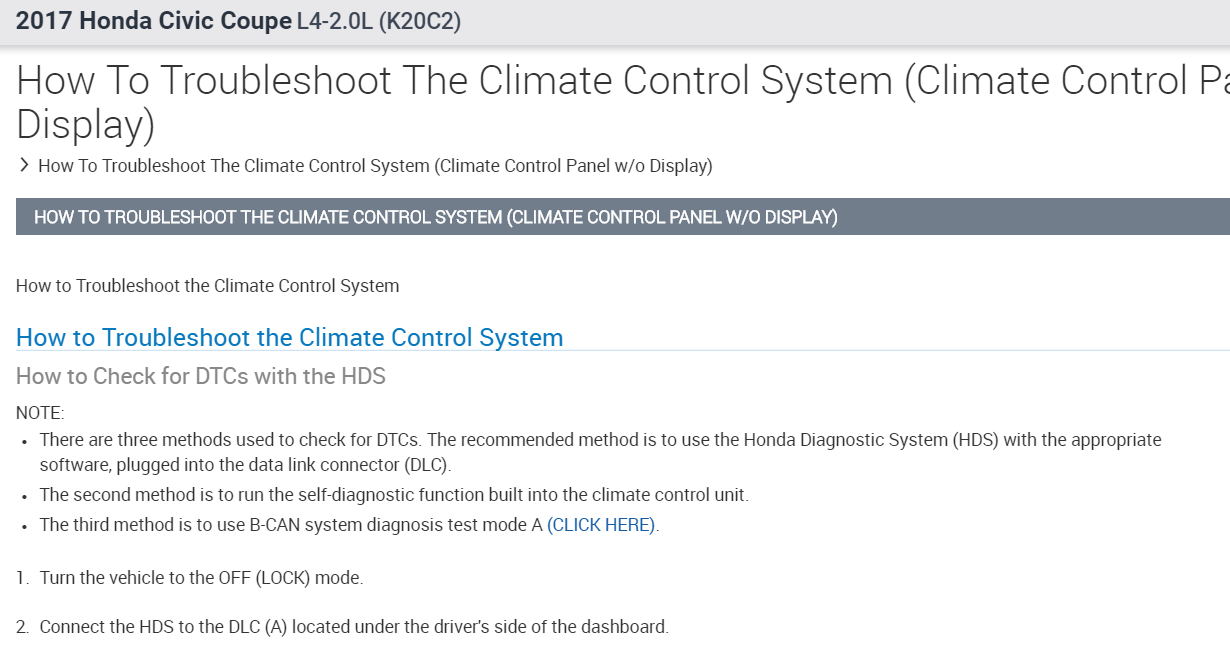Click the 'NOTE:' label

tap(40, 413)
